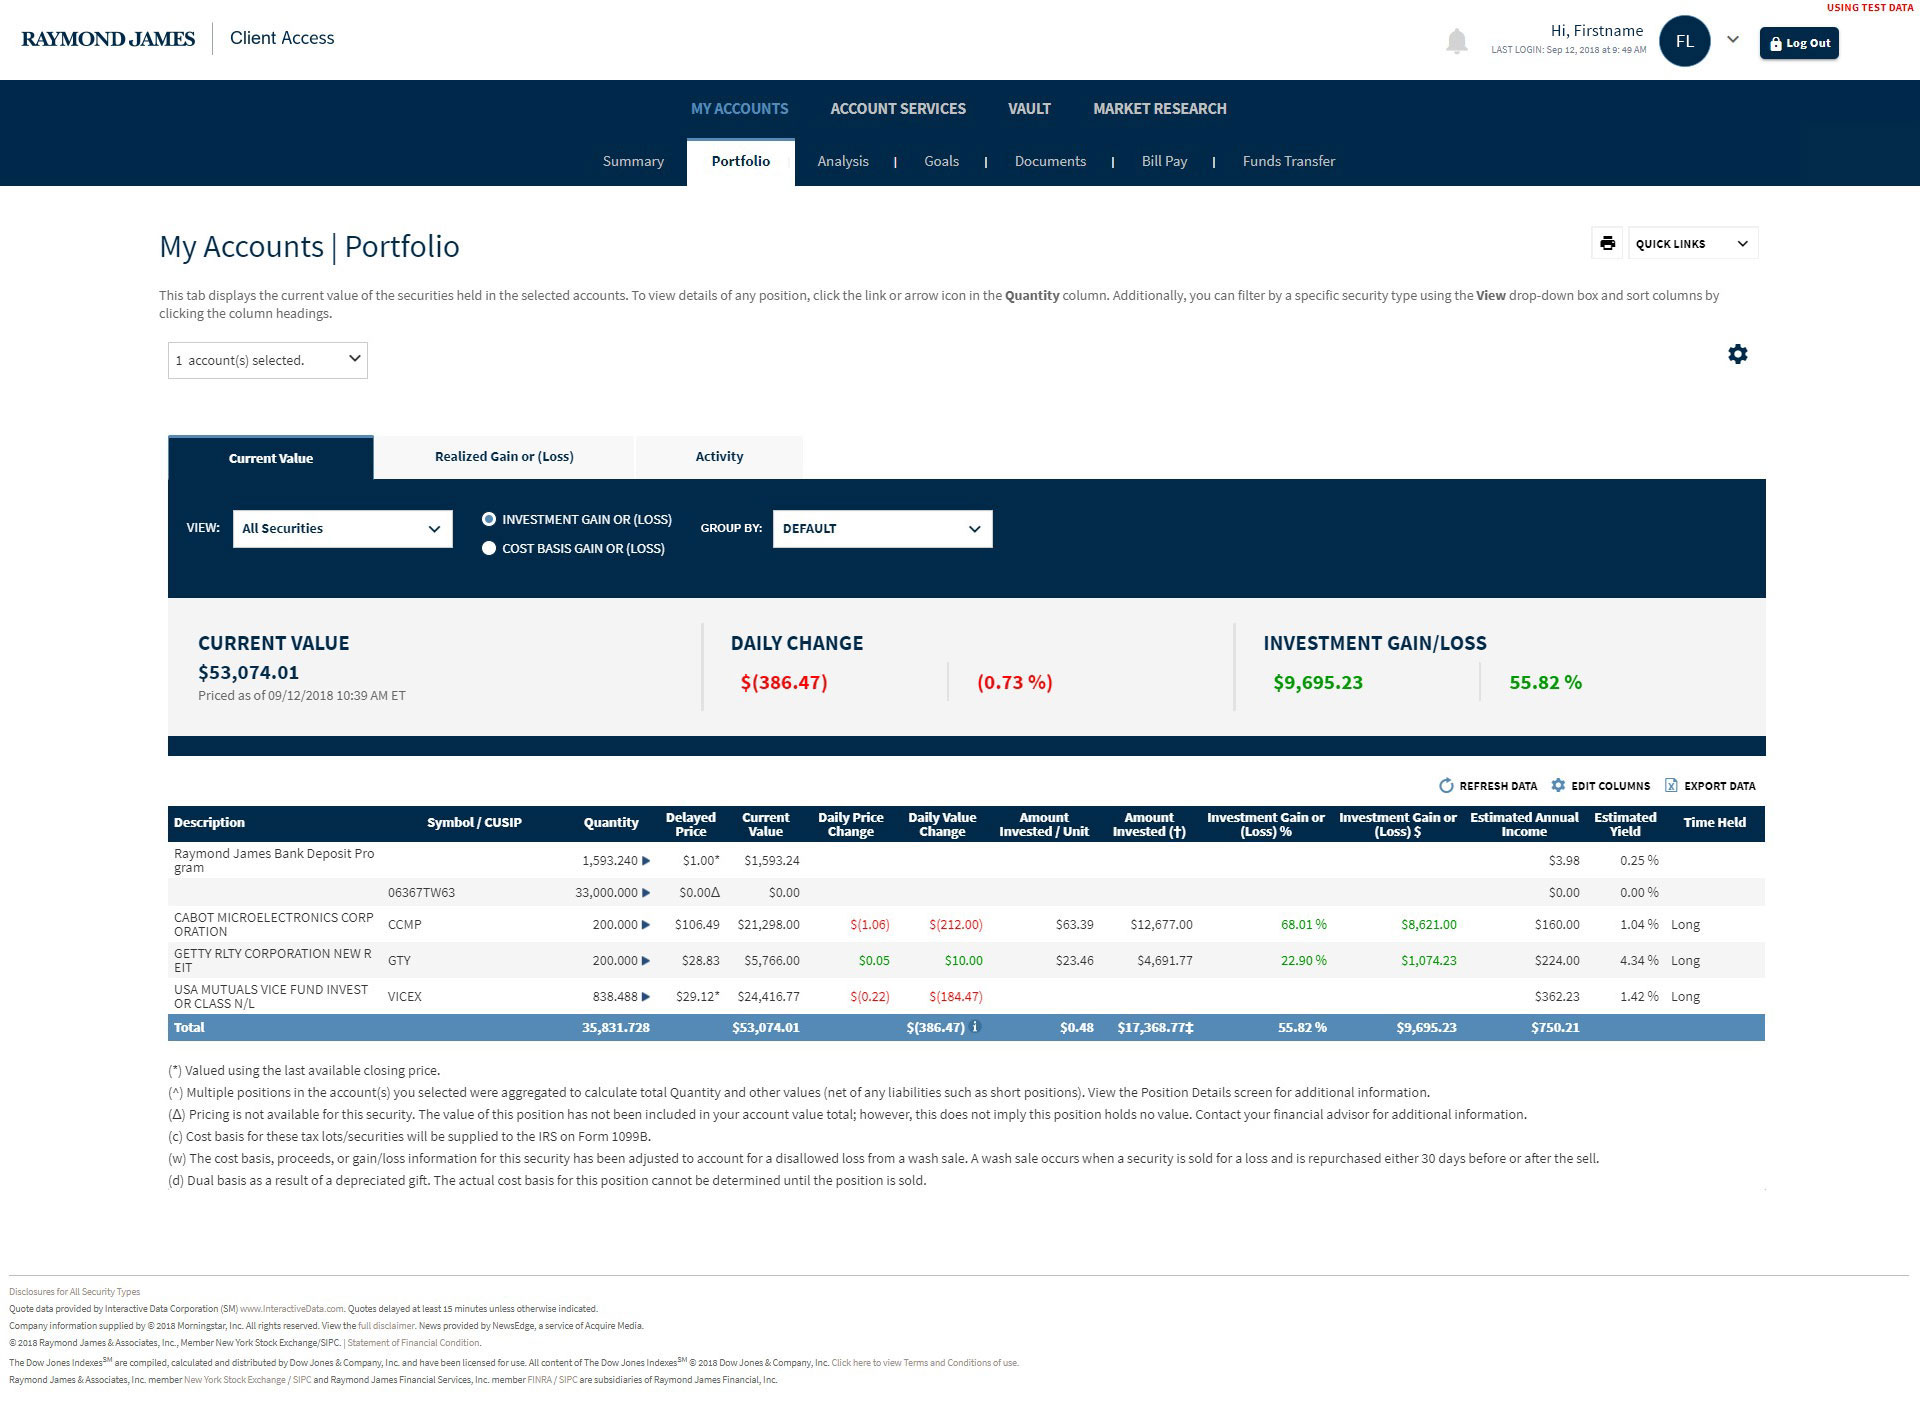The width and height of the screenshot is (1920, 1401).
Task: Open position details arrow for 1,593.240 quantity
Action: click(x=646, y=861)
